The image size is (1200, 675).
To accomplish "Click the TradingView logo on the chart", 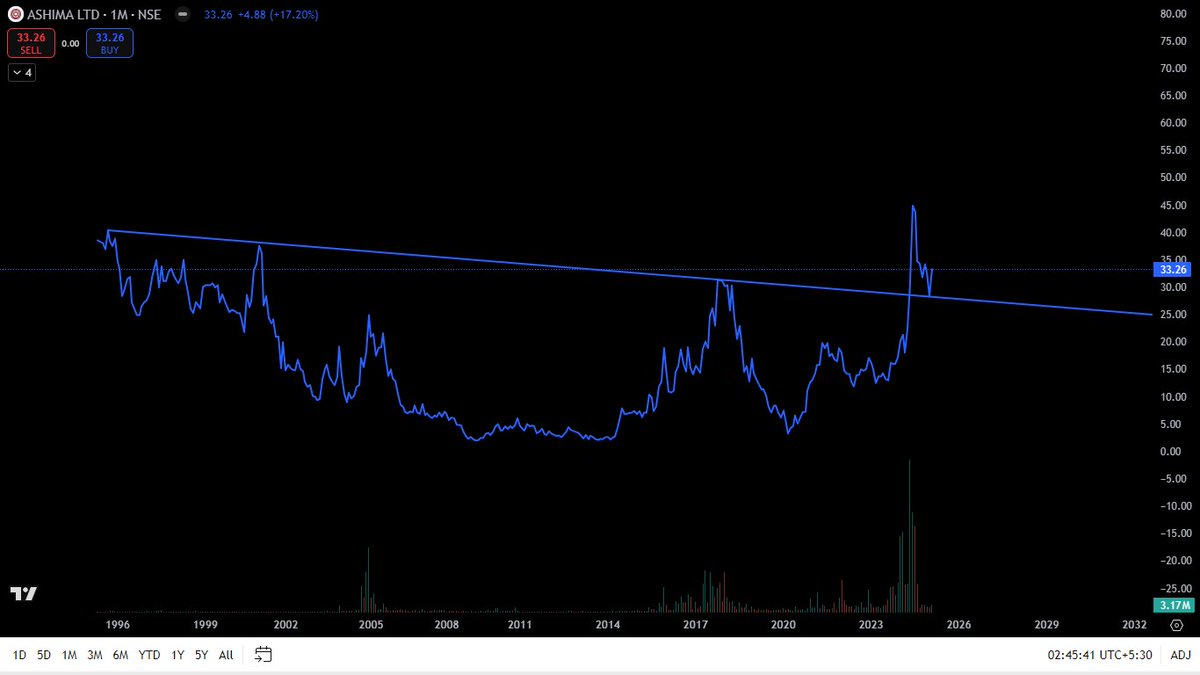I will coord(24,594).
